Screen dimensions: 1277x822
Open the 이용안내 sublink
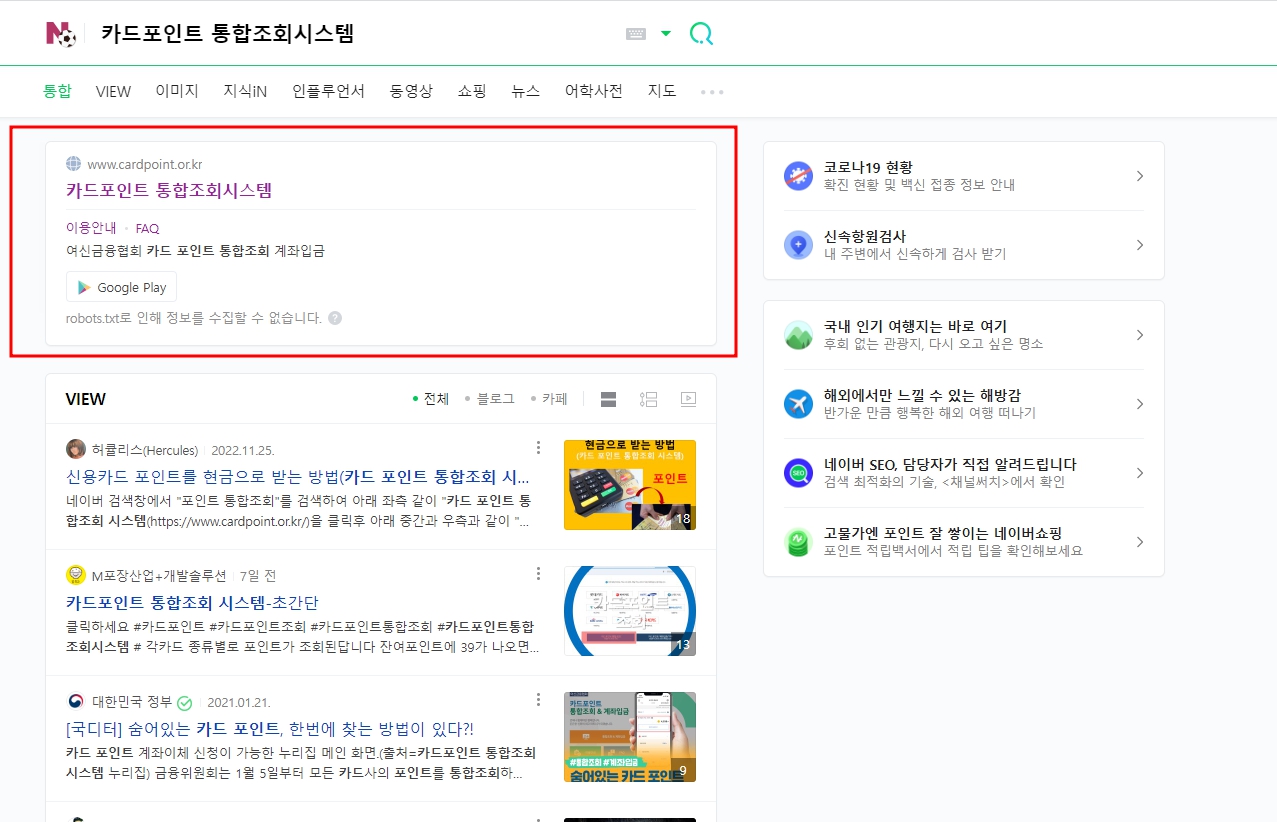click(91, 228)
